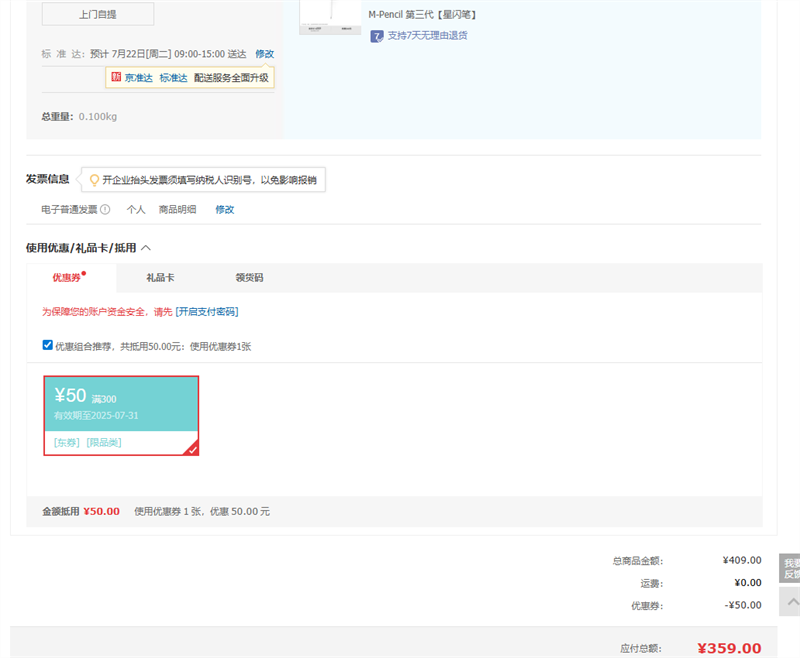Click the red checkmark corner on coupon

[x=192, y=449]
